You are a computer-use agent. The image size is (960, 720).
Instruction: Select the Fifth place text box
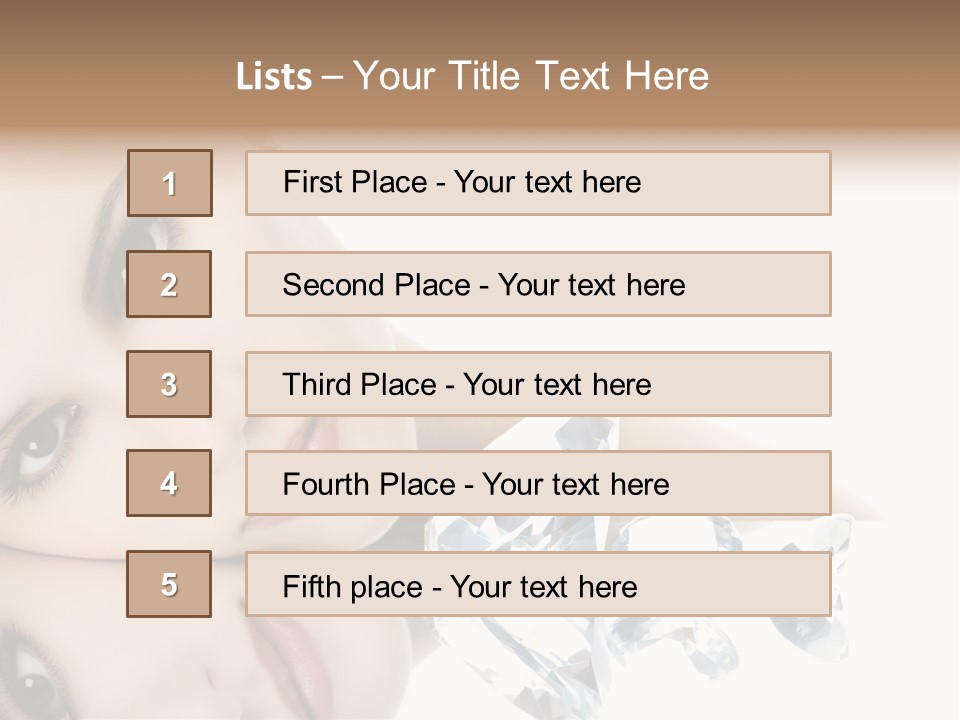tap(538, 584)
